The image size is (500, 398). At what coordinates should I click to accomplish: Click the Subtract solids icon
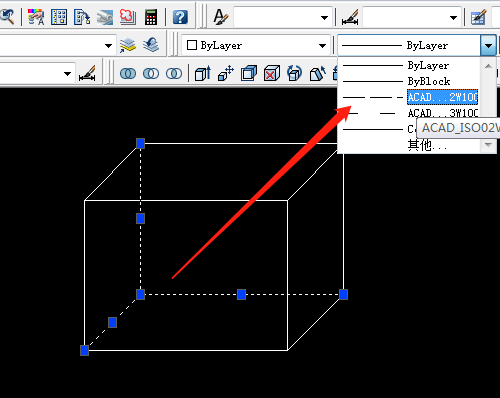tap(151, 73)
